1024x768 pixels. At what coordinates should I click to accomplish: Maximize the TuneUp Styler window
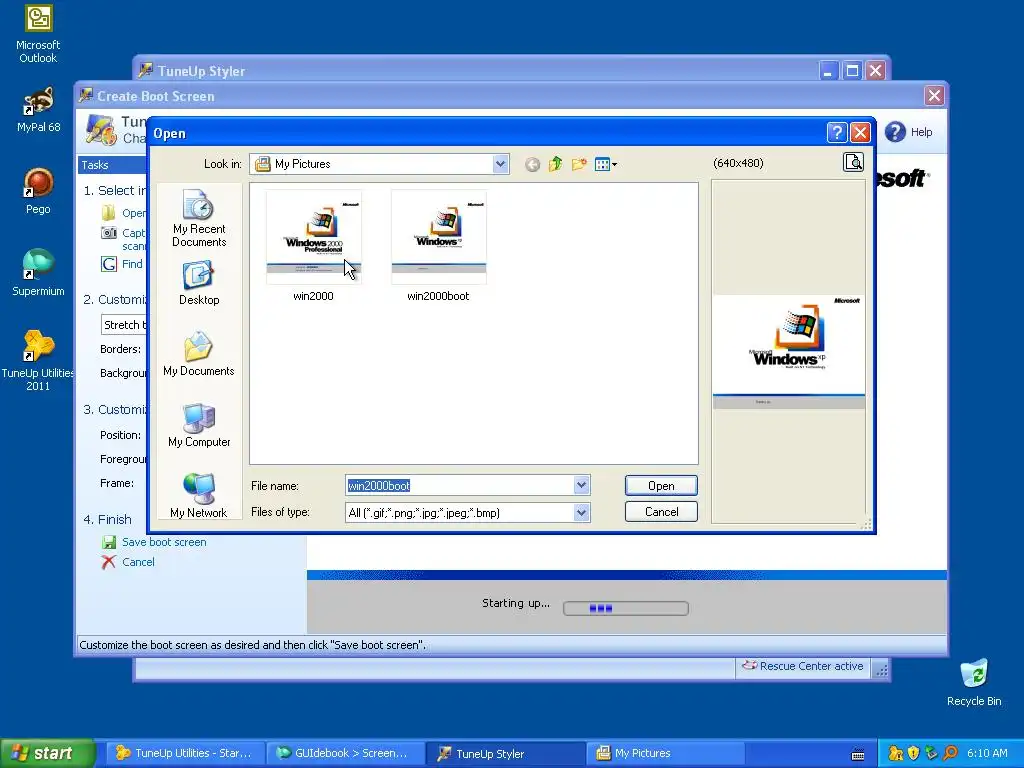[x=852, y=71]
